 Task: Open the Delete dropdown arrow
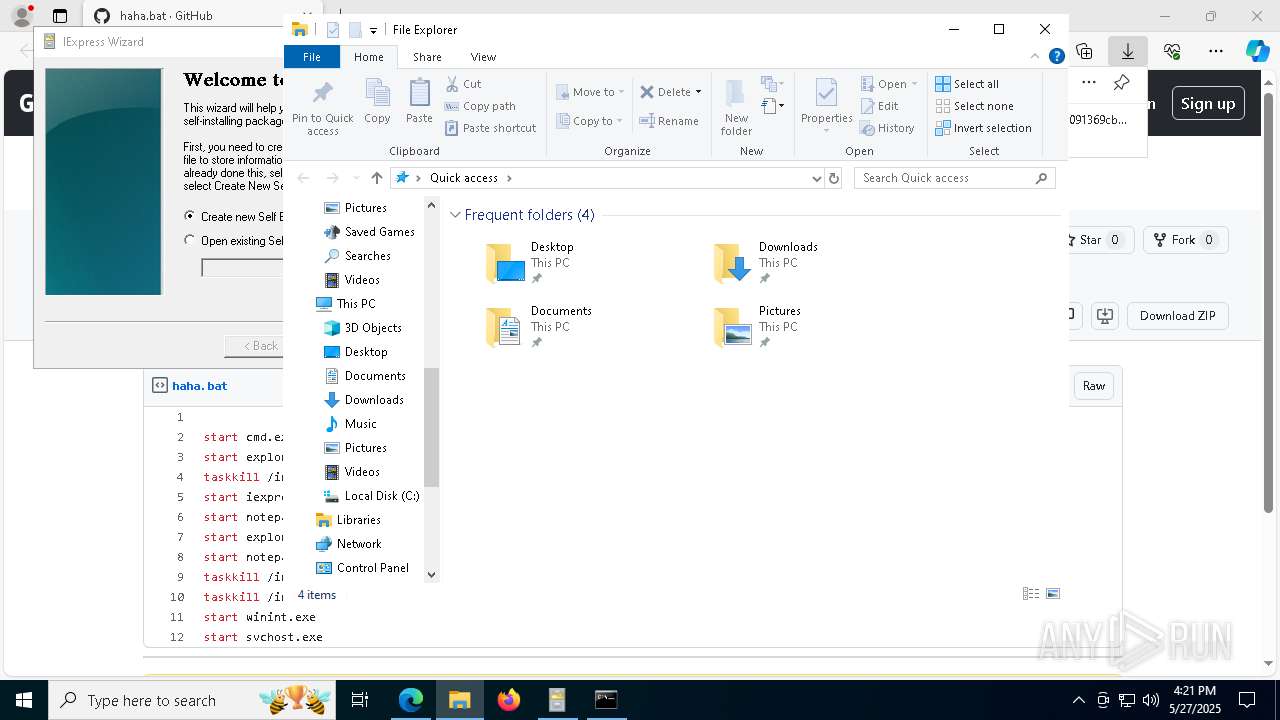click(x=698, y=92)
